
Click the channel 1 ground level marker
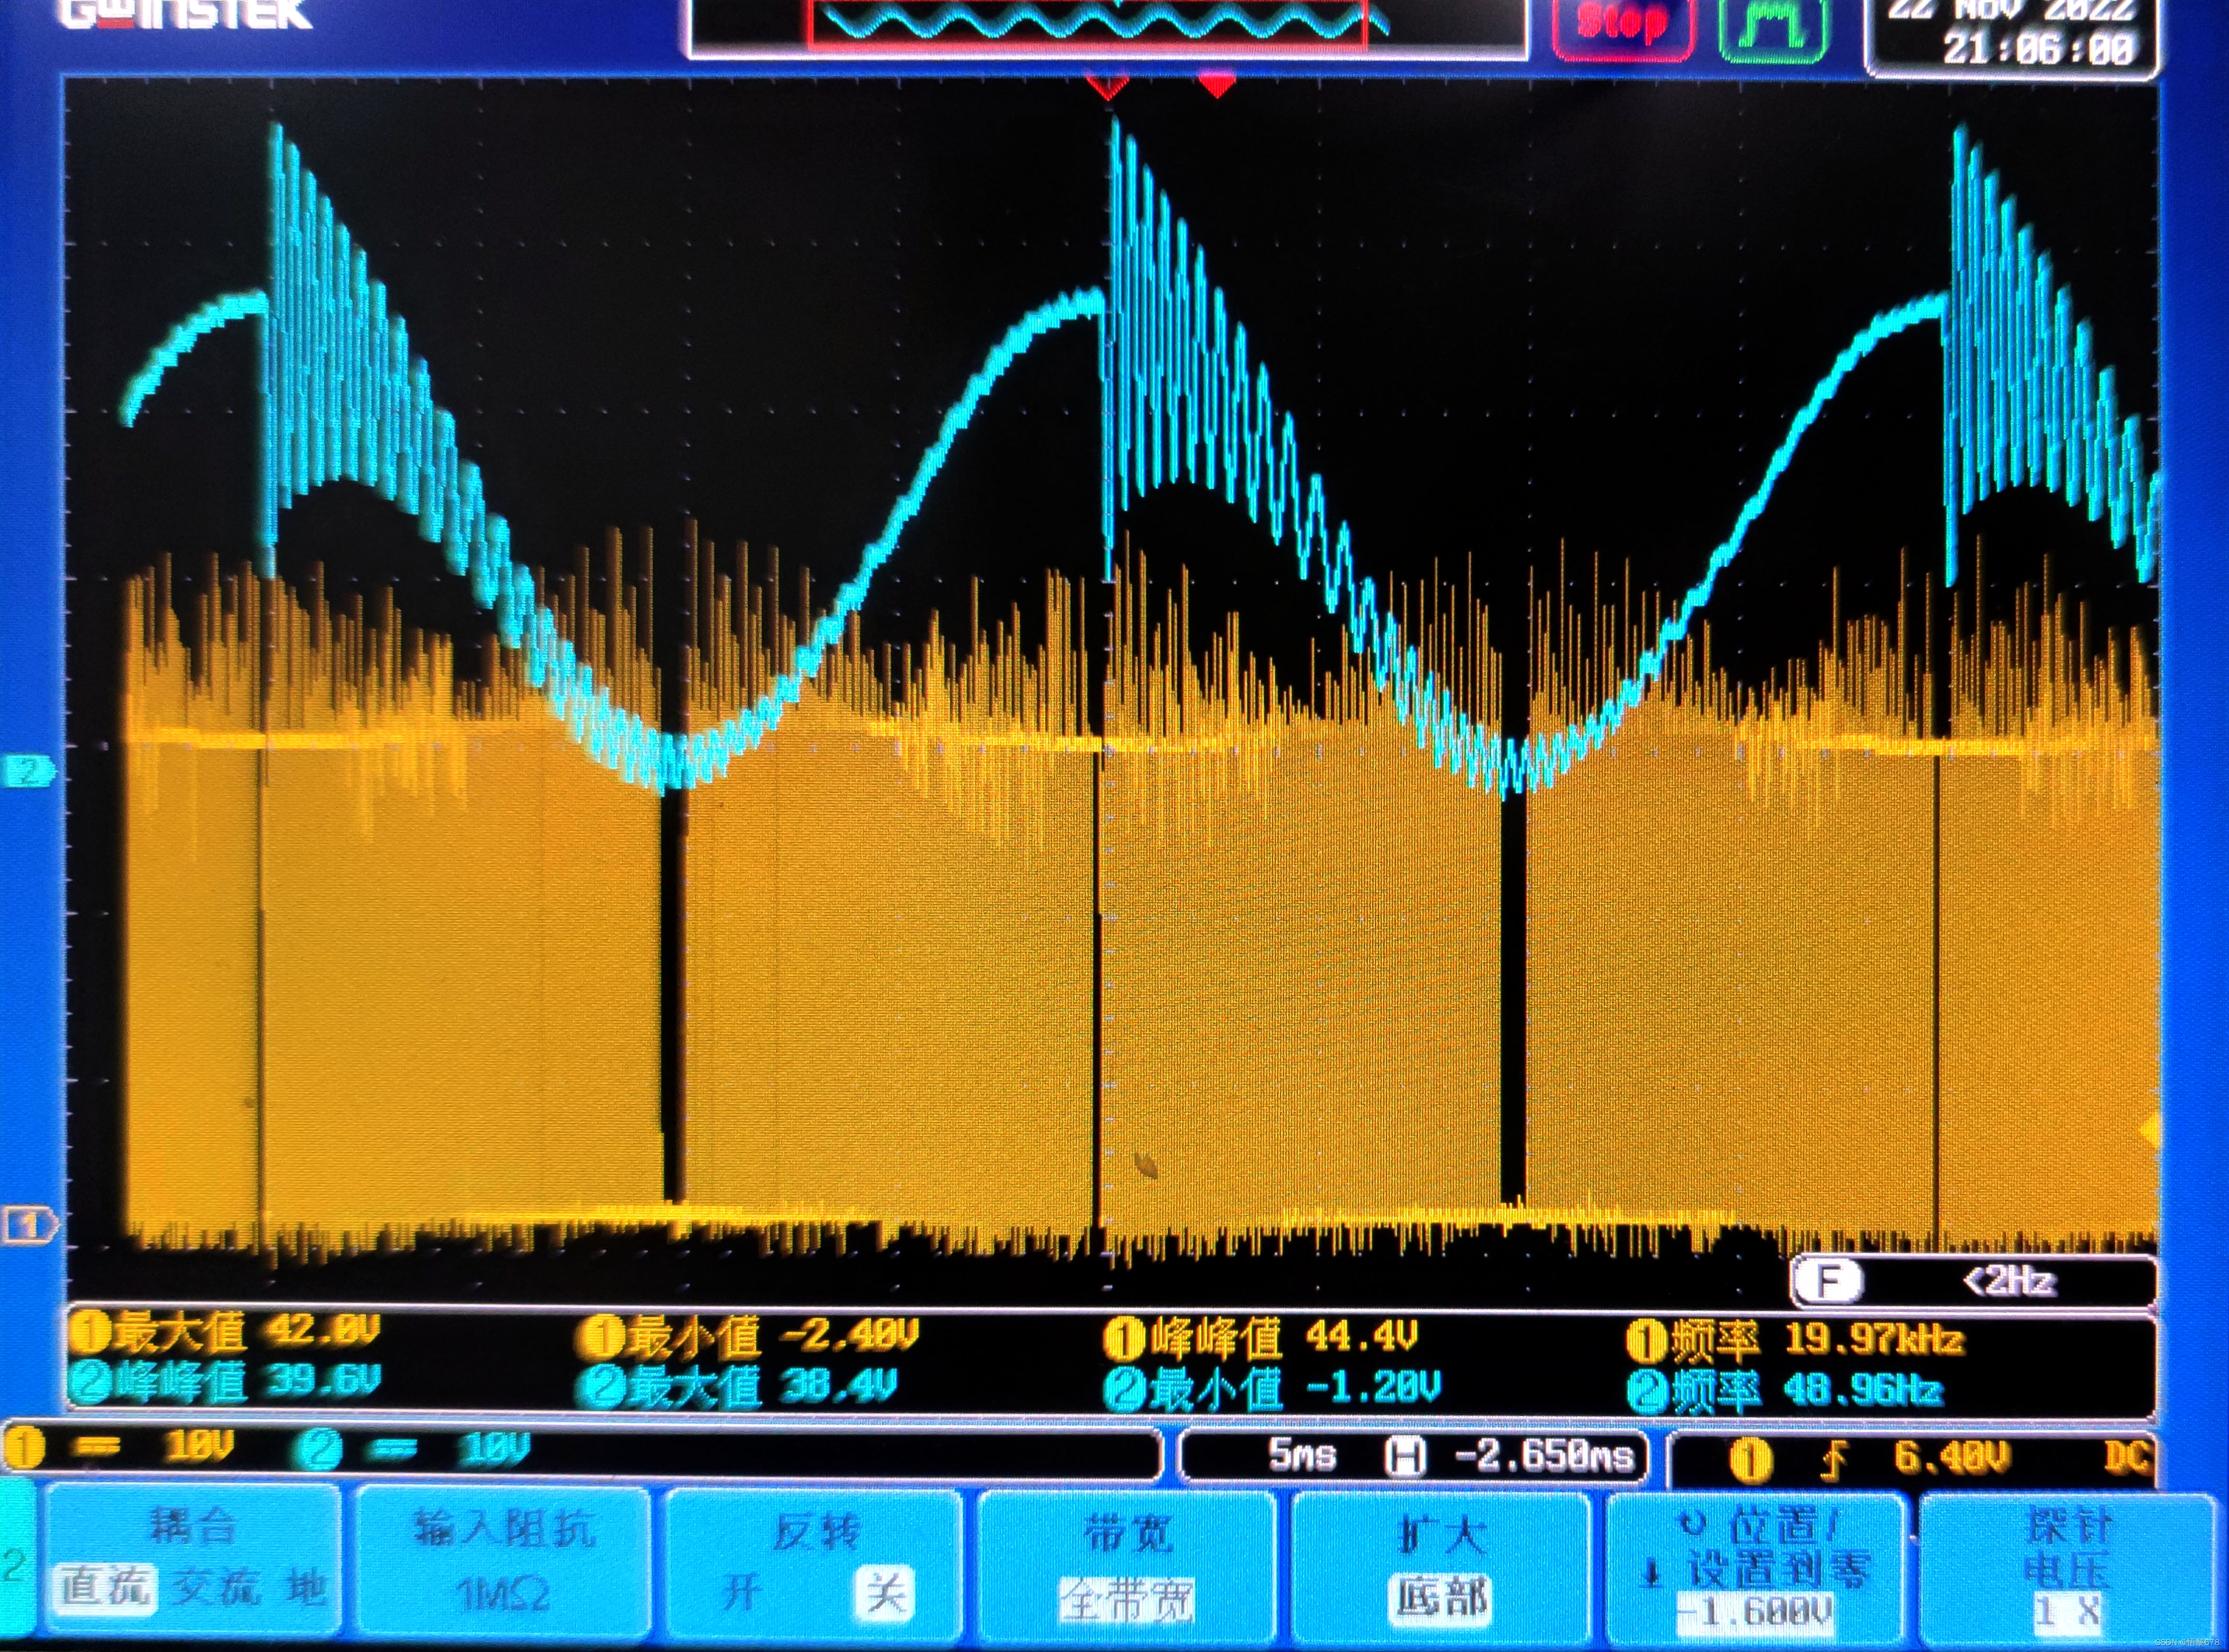[29, 1224]
